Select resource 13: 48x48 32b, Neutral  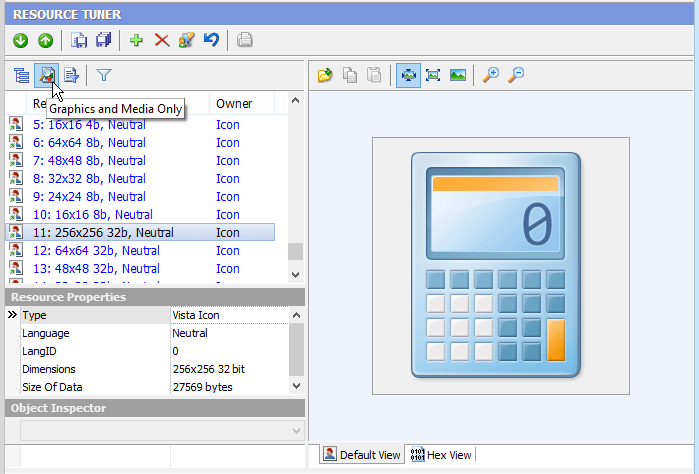tap(140, 268)
